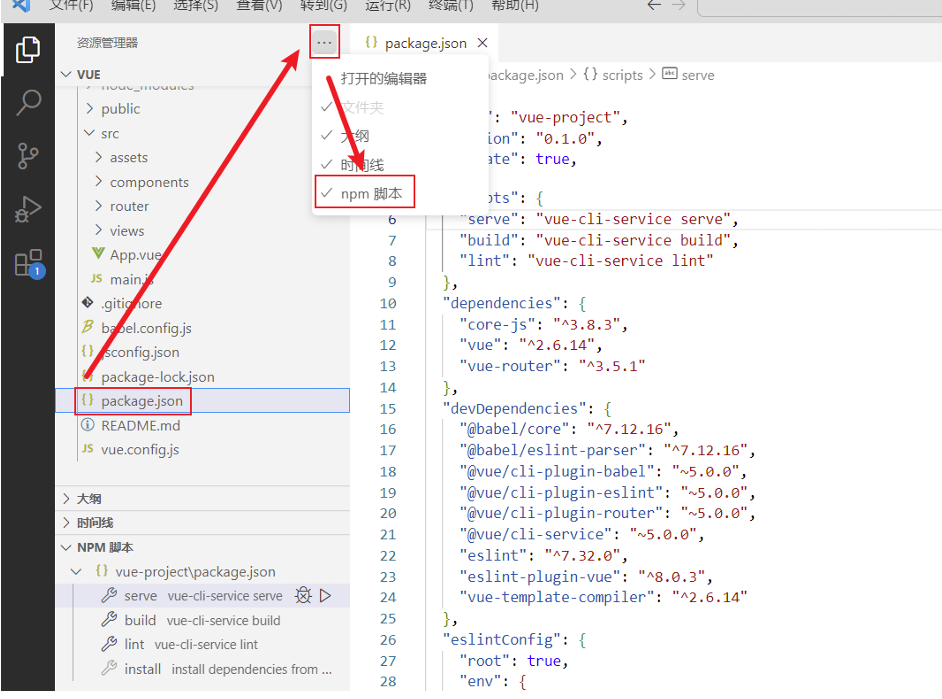Click the wrench icon of build script
Viewport: 942px width, 699px height.
109,619
